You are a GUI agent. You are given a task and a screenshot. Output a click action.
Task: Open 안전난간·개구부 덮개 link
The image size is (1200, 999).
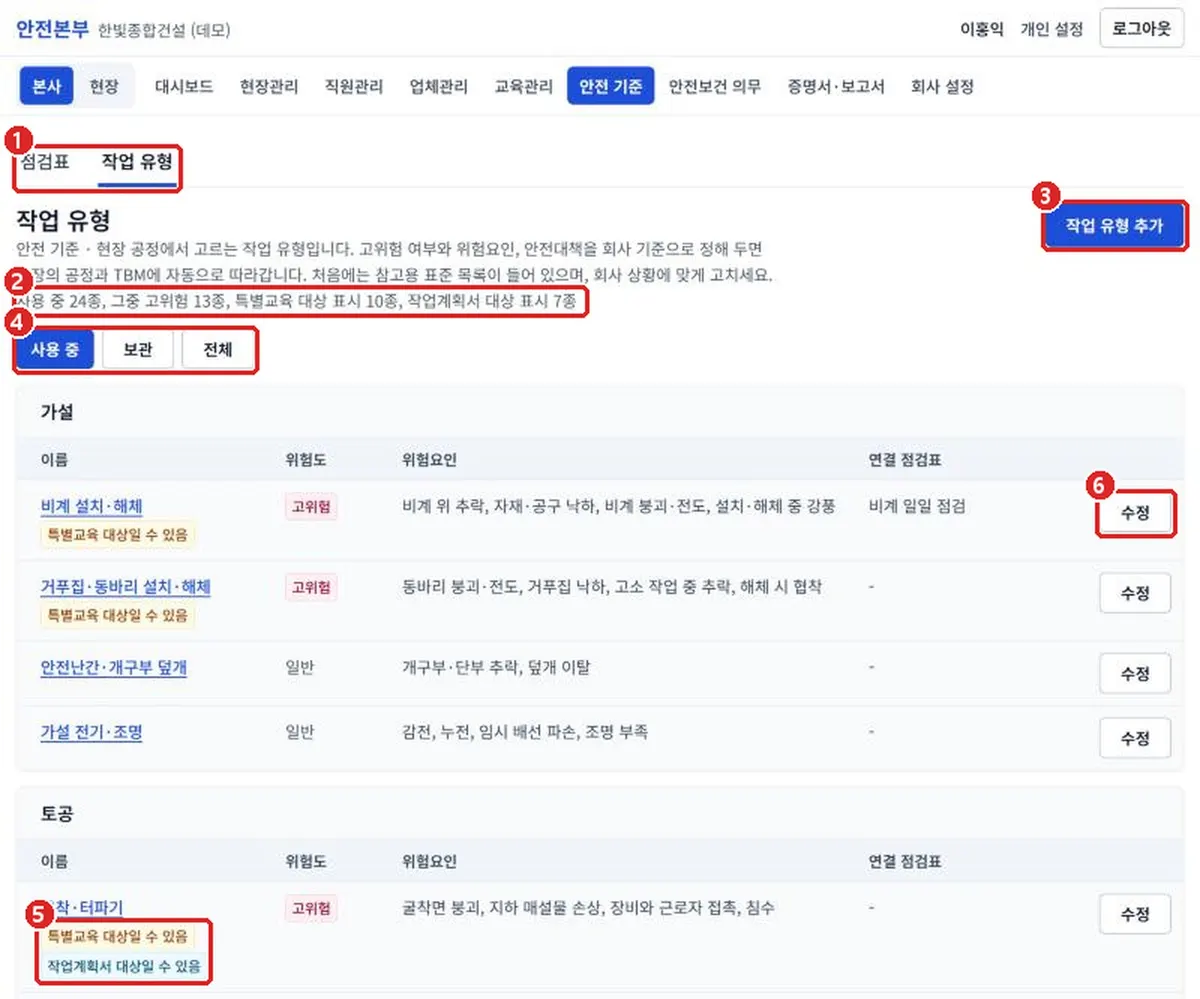click(114, 667)
